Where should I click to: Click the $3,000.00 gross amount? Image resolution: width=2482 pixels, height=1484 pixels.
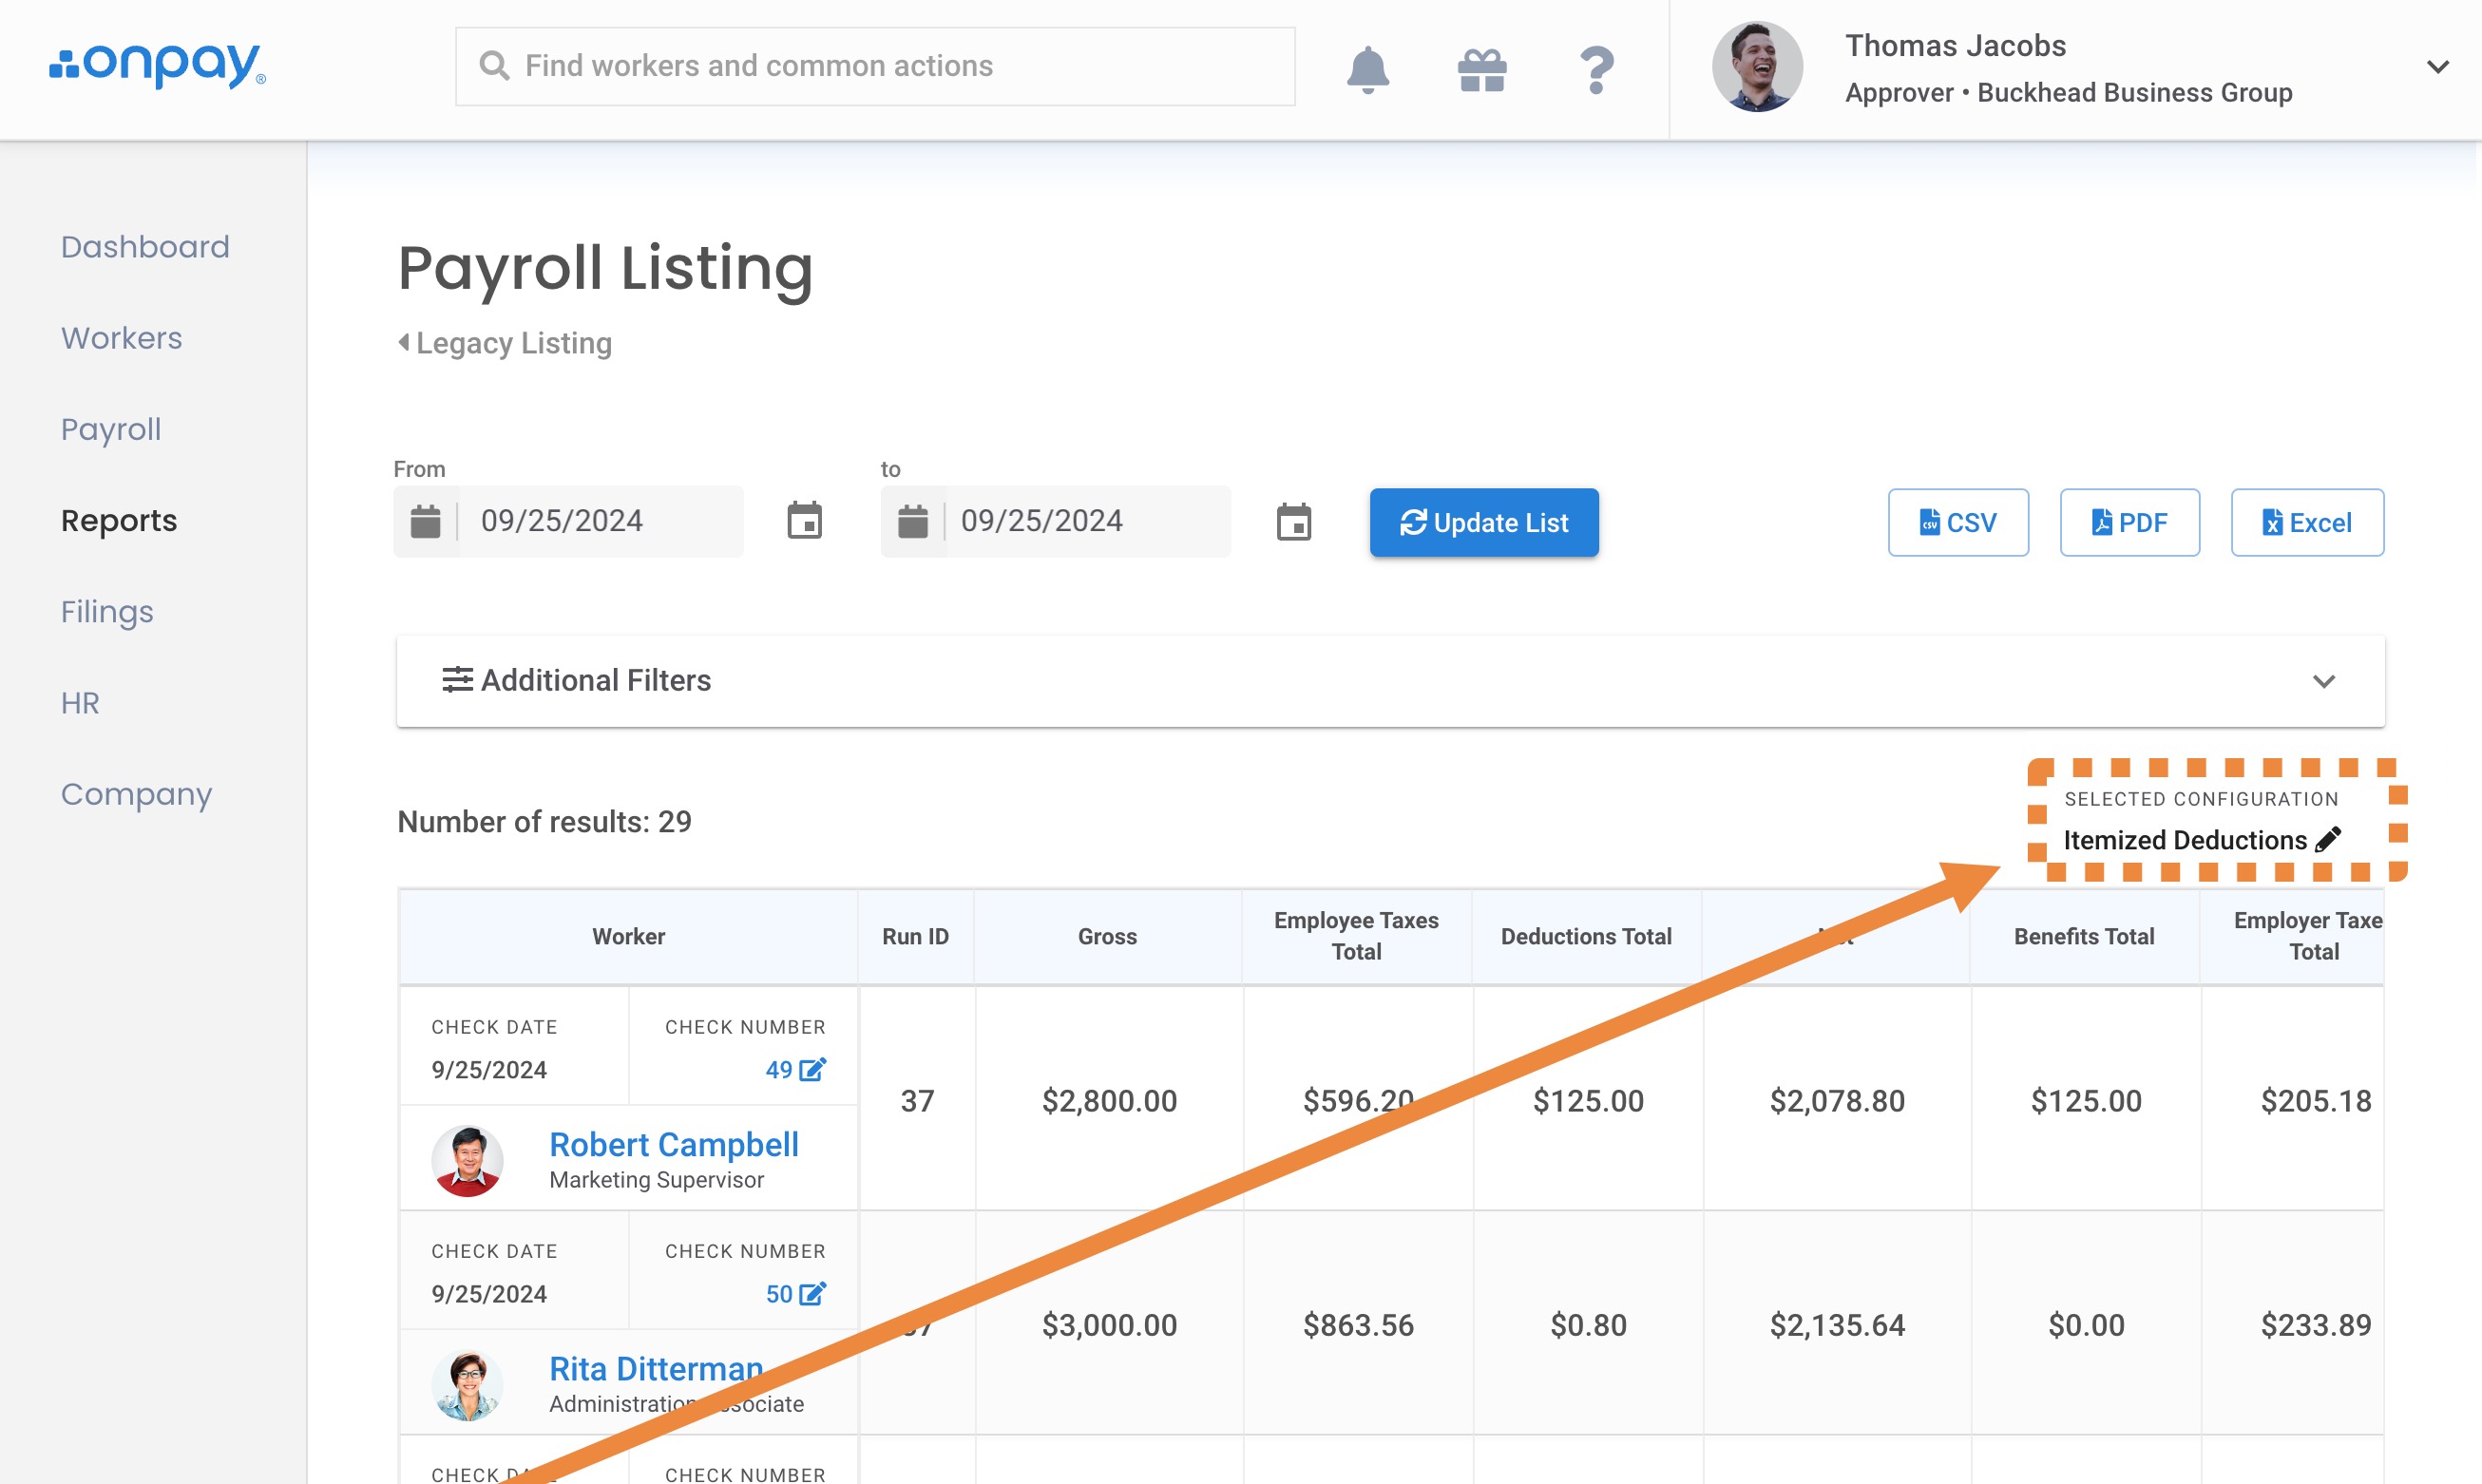click(1109, 1325)
